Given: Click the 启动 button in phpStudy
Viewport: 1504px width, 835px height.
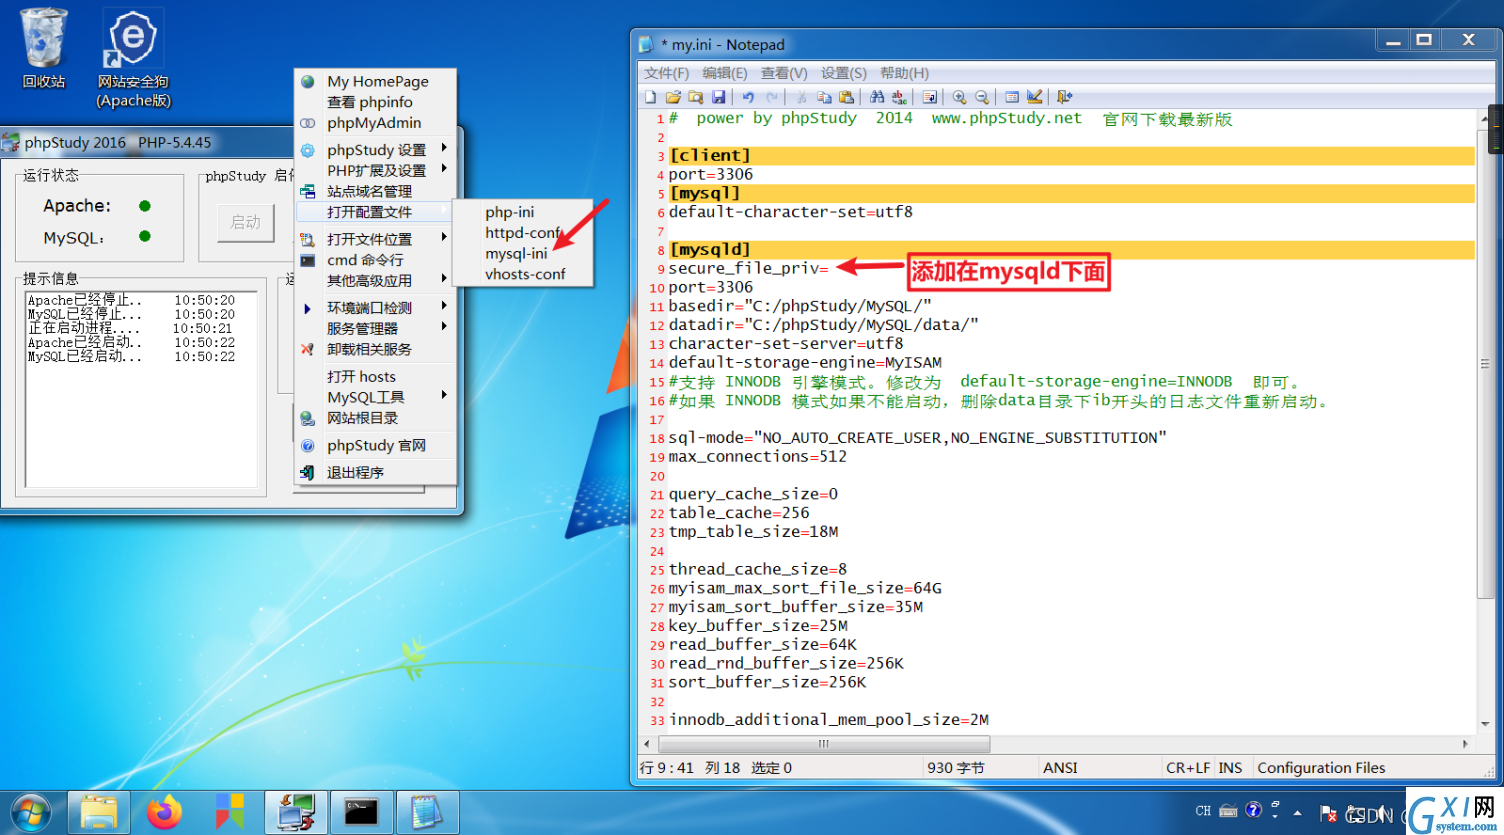Looking at the screenshot, I should pos(246,222).
